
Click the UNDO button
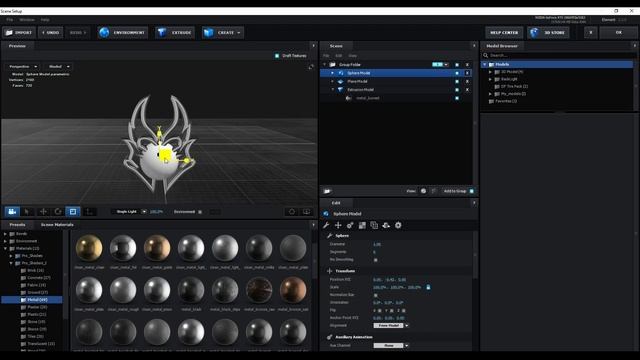coord(51,33)
